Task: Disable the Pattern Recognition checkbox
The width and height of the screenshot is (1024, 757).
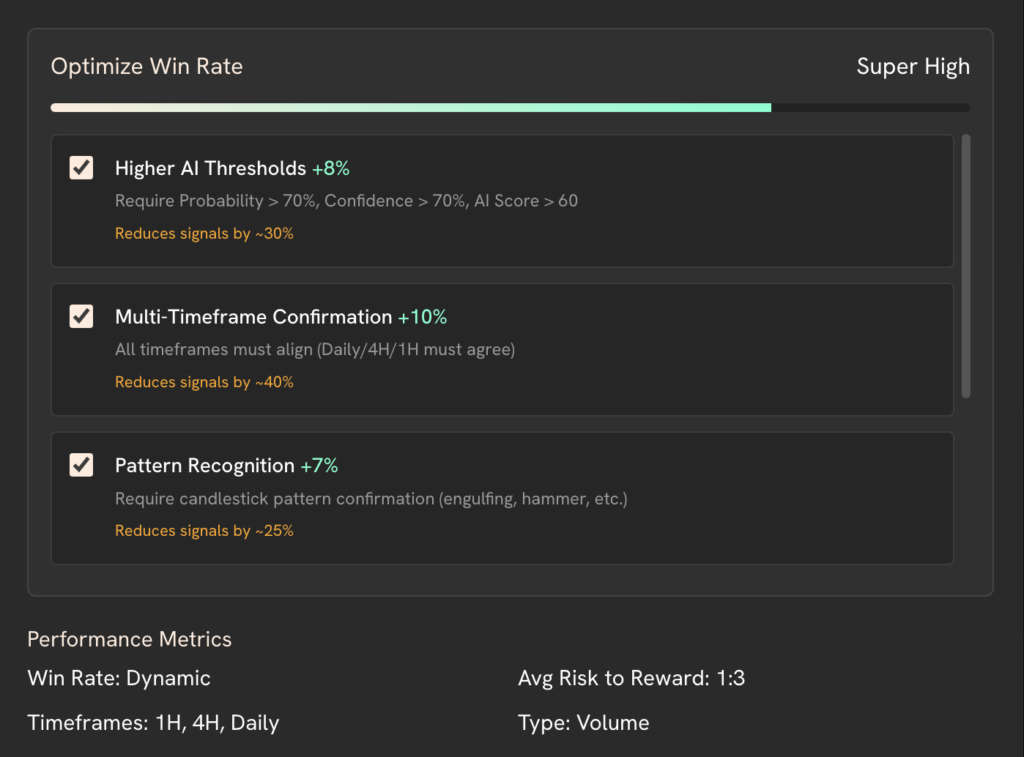Action: pyautogui.click(x=81, y=465)
